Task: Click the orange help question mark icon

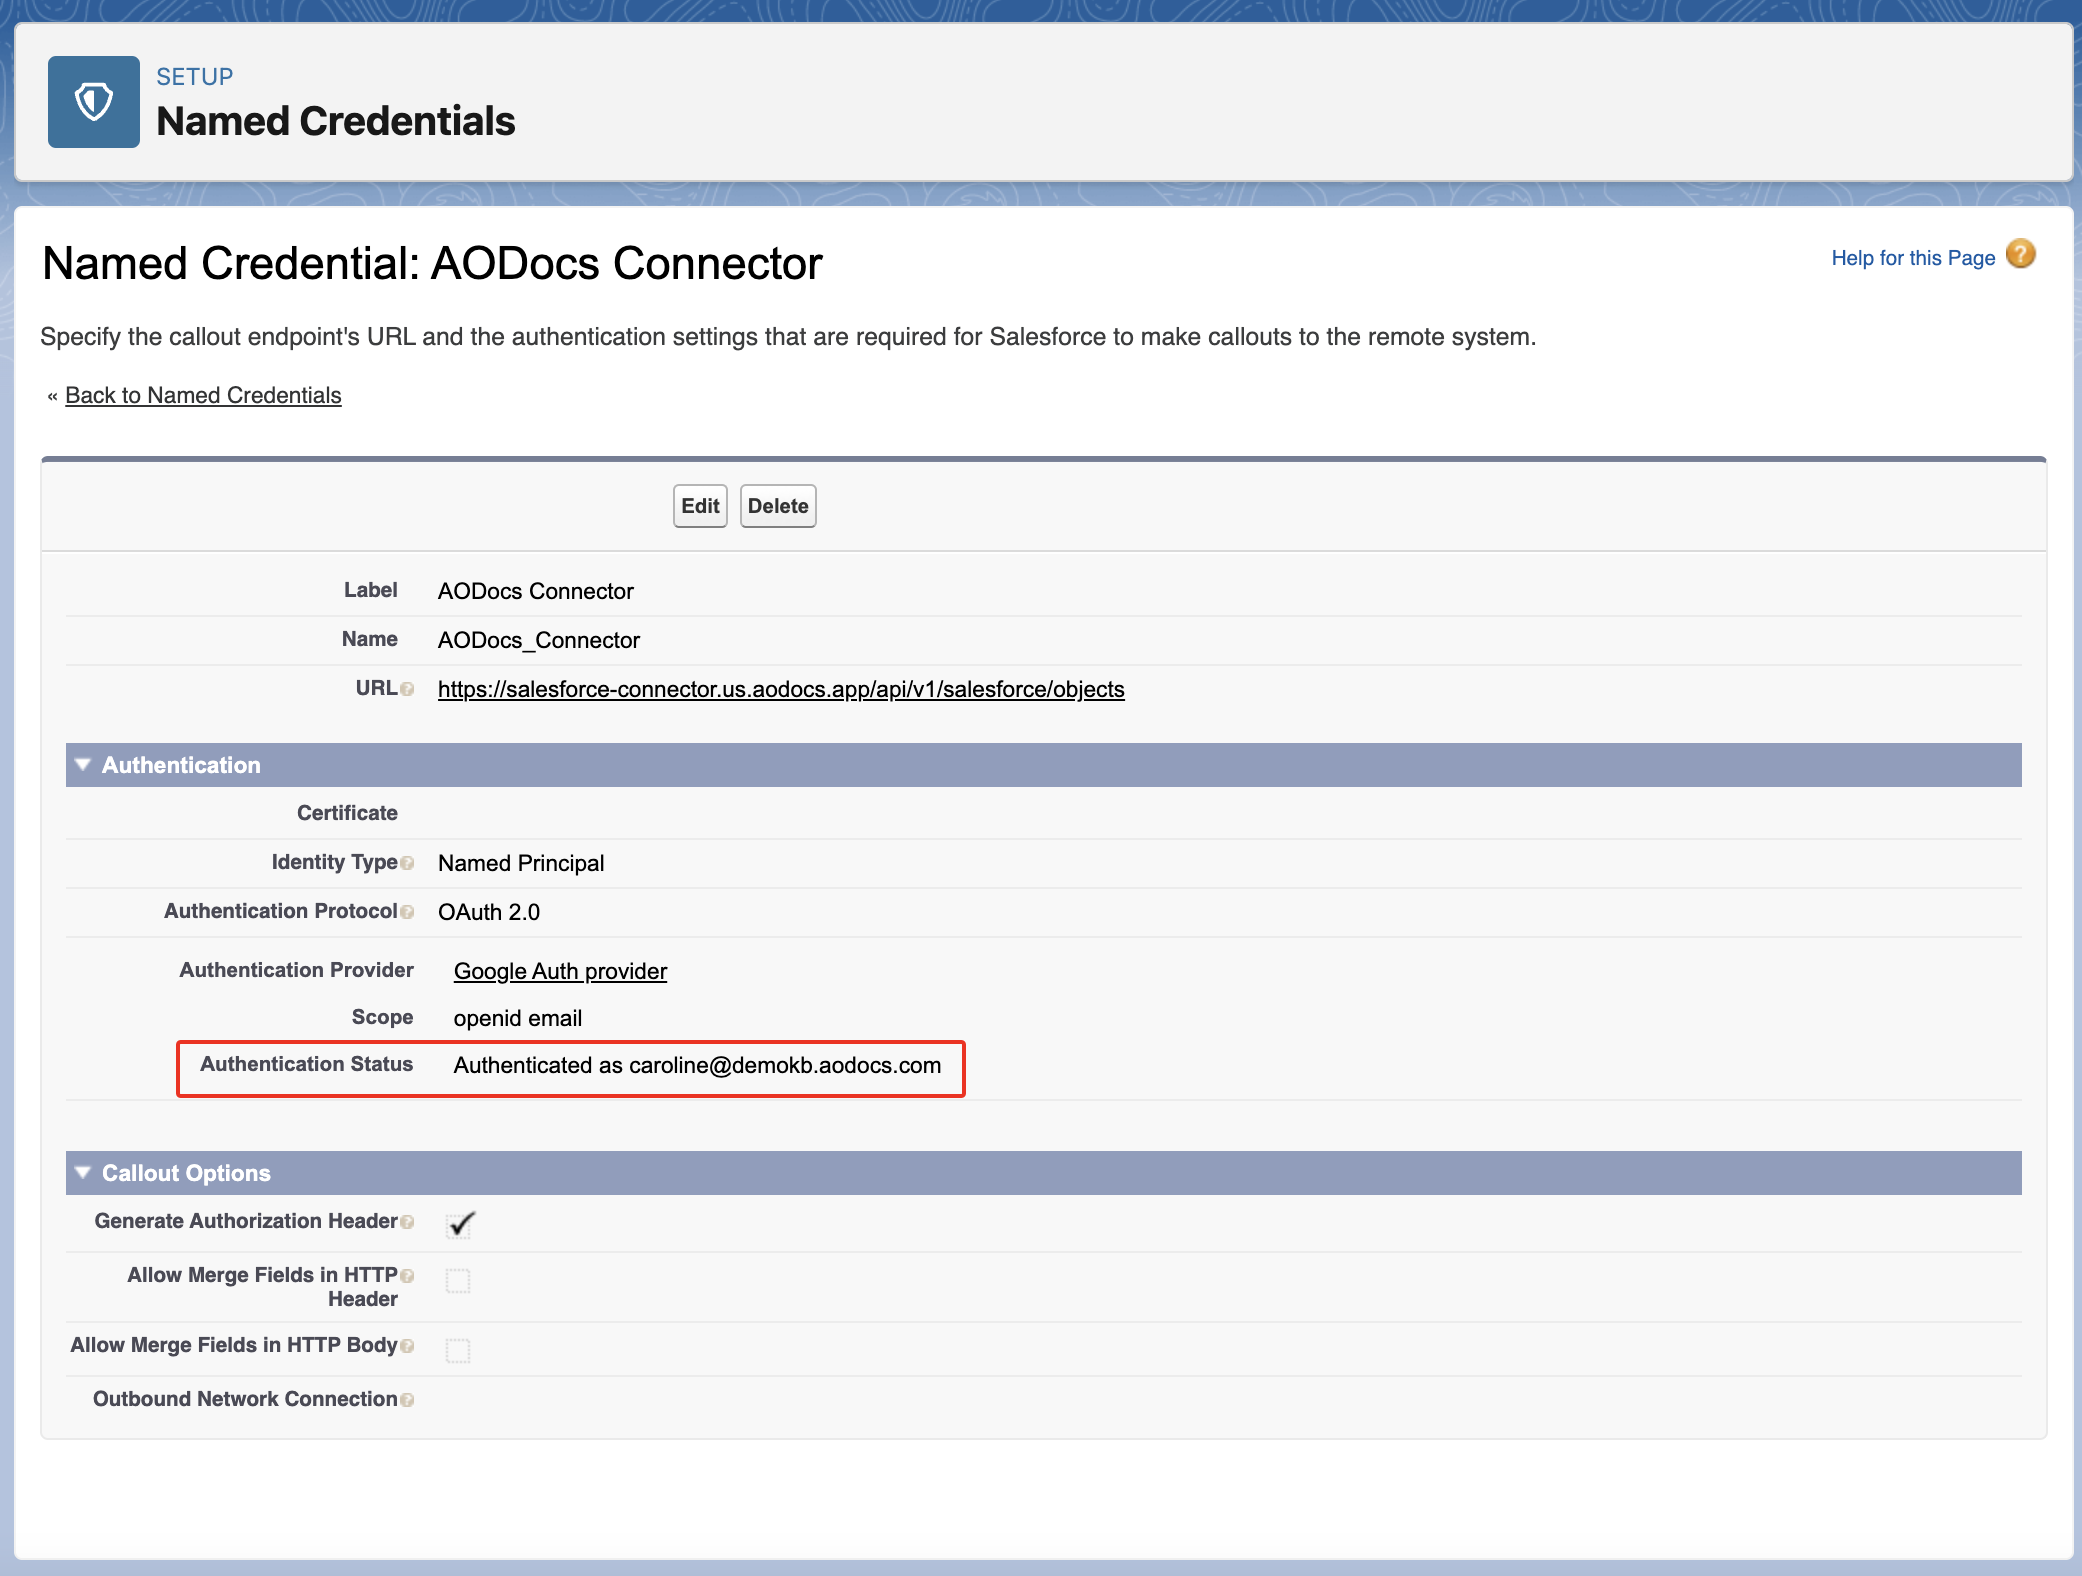Action: [x=2020, y=255]
